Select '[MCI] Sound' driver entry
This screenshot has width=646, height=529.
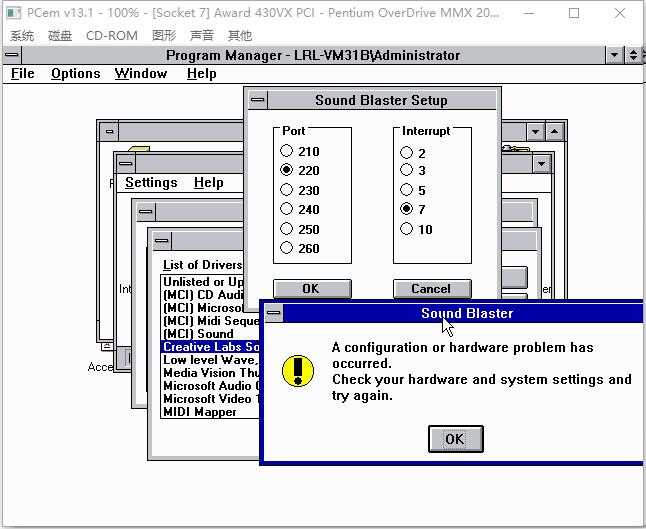211,334
